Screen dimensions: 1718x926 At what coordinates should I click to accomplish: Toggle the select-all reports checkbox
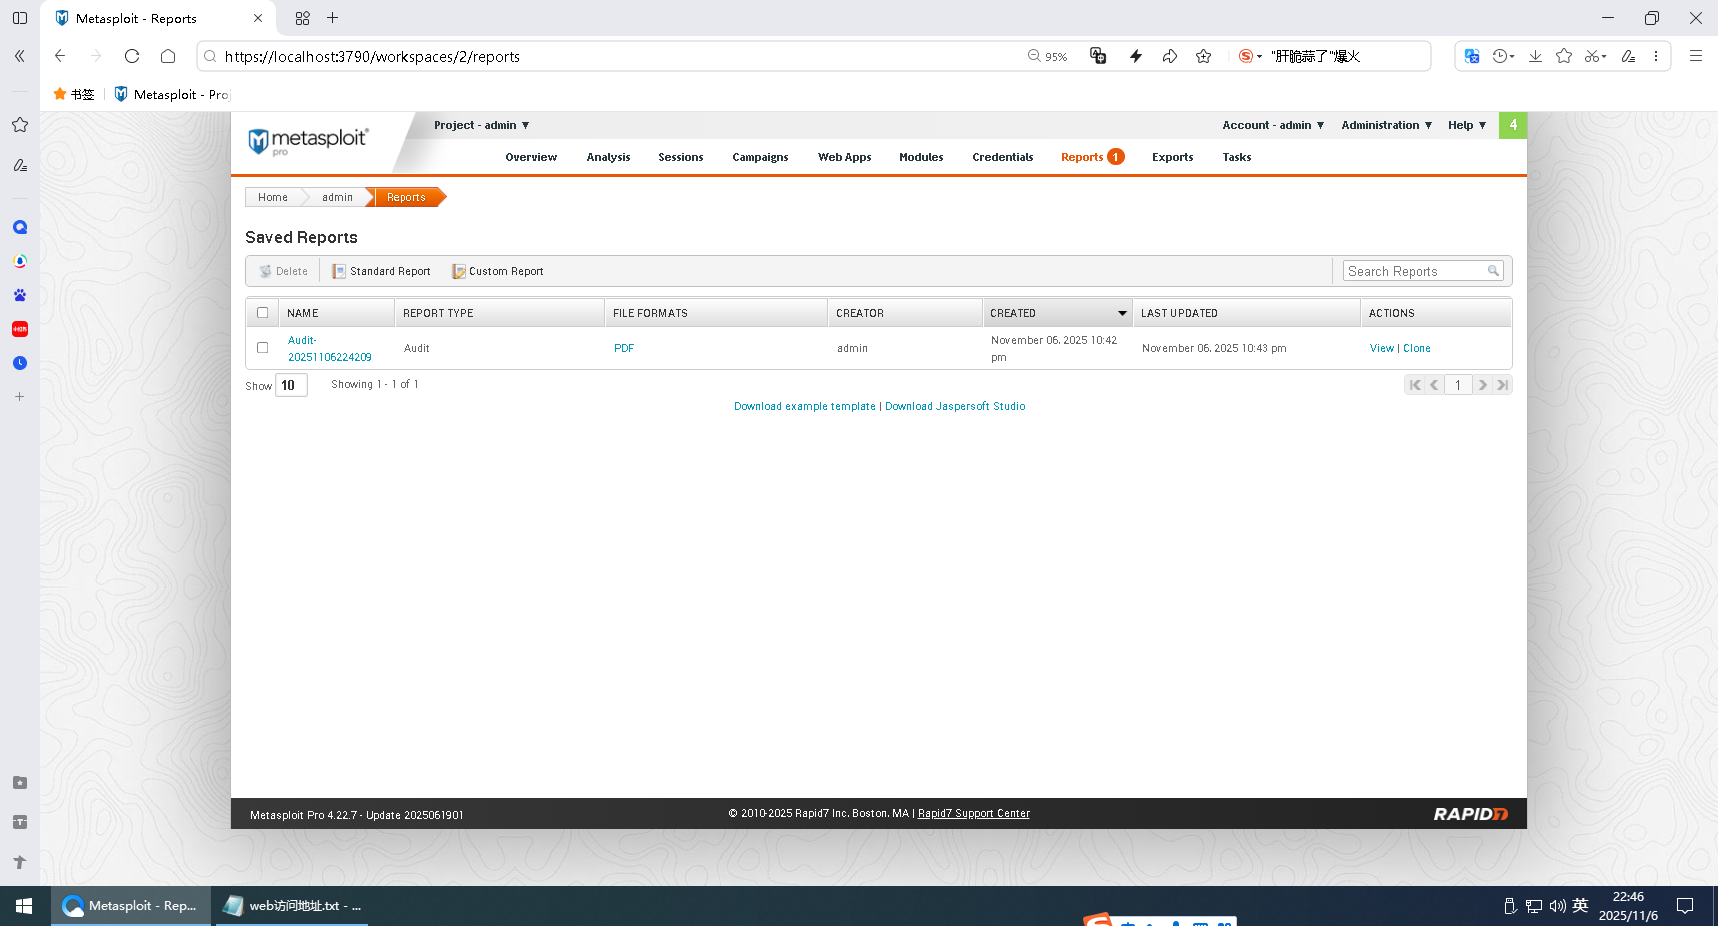pyautogui.click(x=263, y=313)
